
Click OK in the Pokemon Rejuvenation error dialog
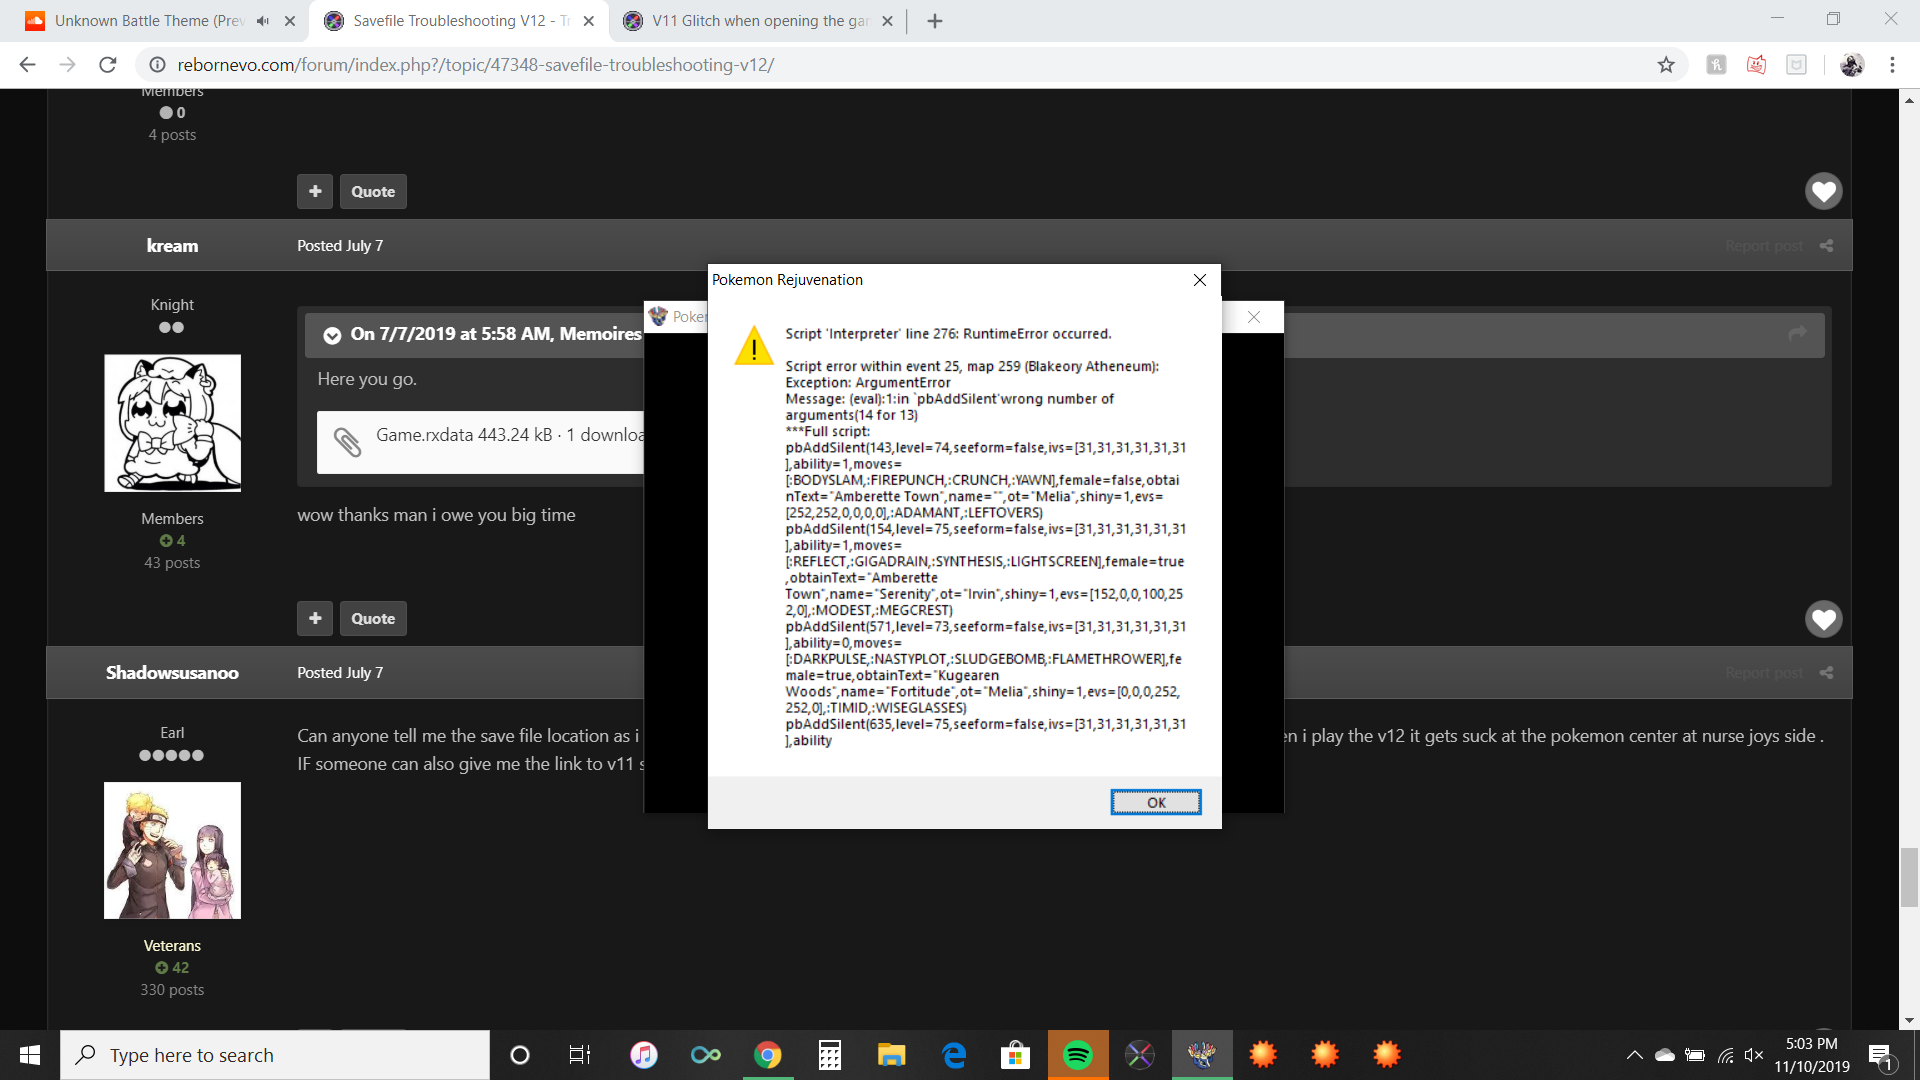pyautogui.click(x=1155, y=802)
